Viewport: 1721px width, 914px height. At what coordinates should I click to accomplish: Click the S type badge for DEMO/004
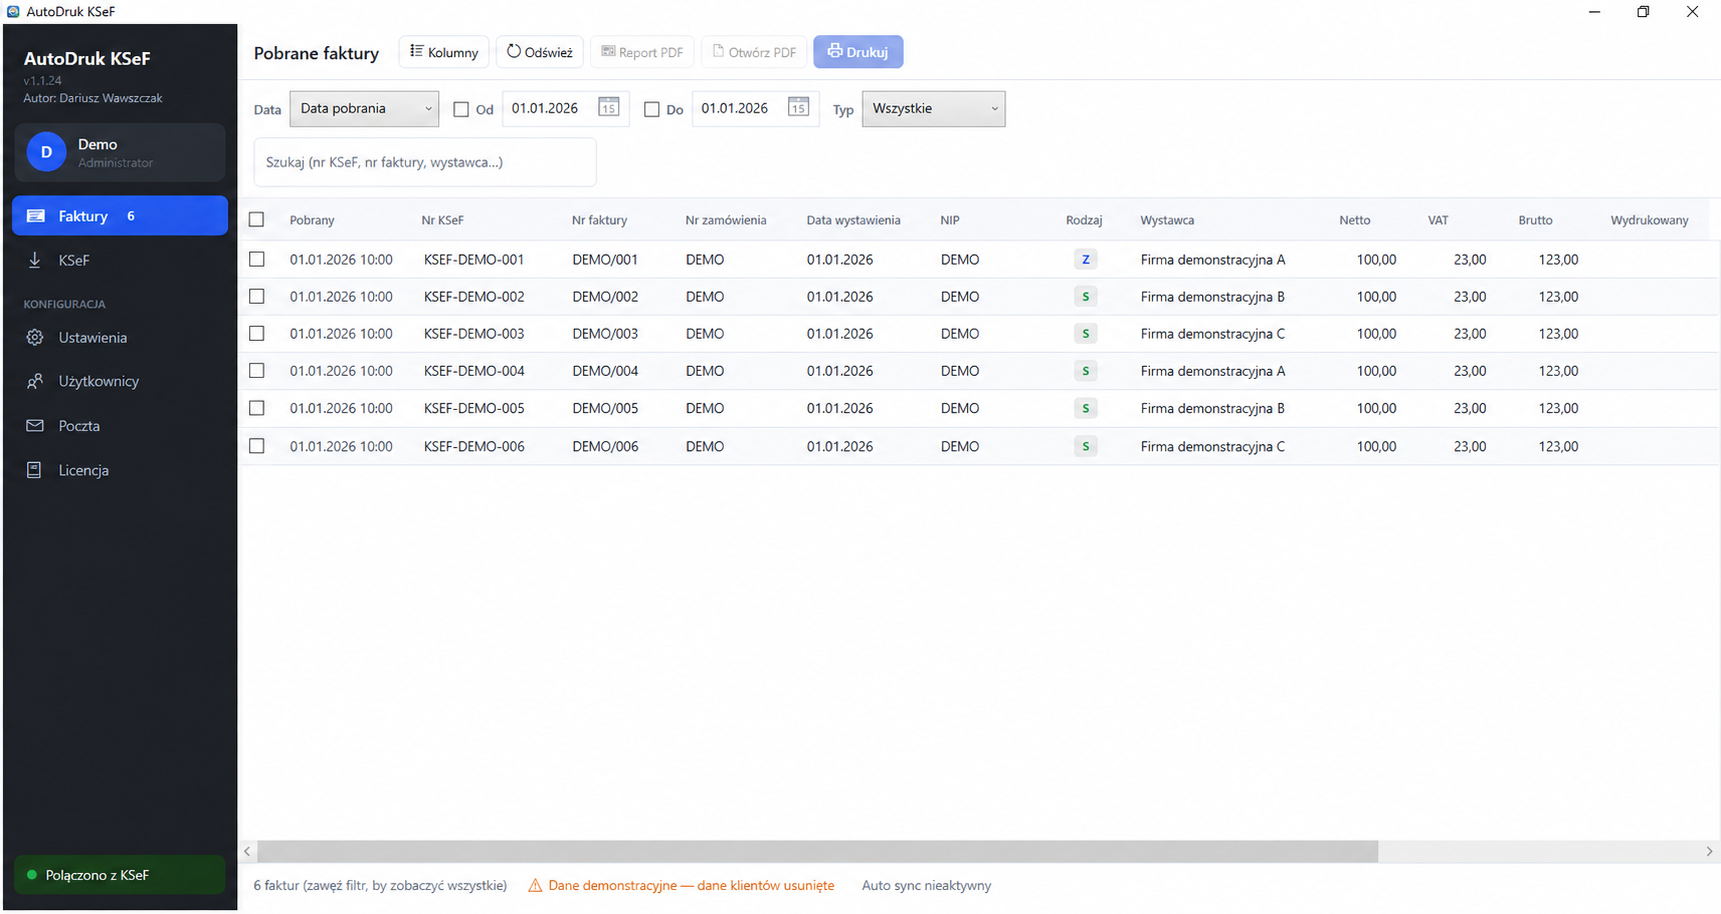pos(1085,371)
